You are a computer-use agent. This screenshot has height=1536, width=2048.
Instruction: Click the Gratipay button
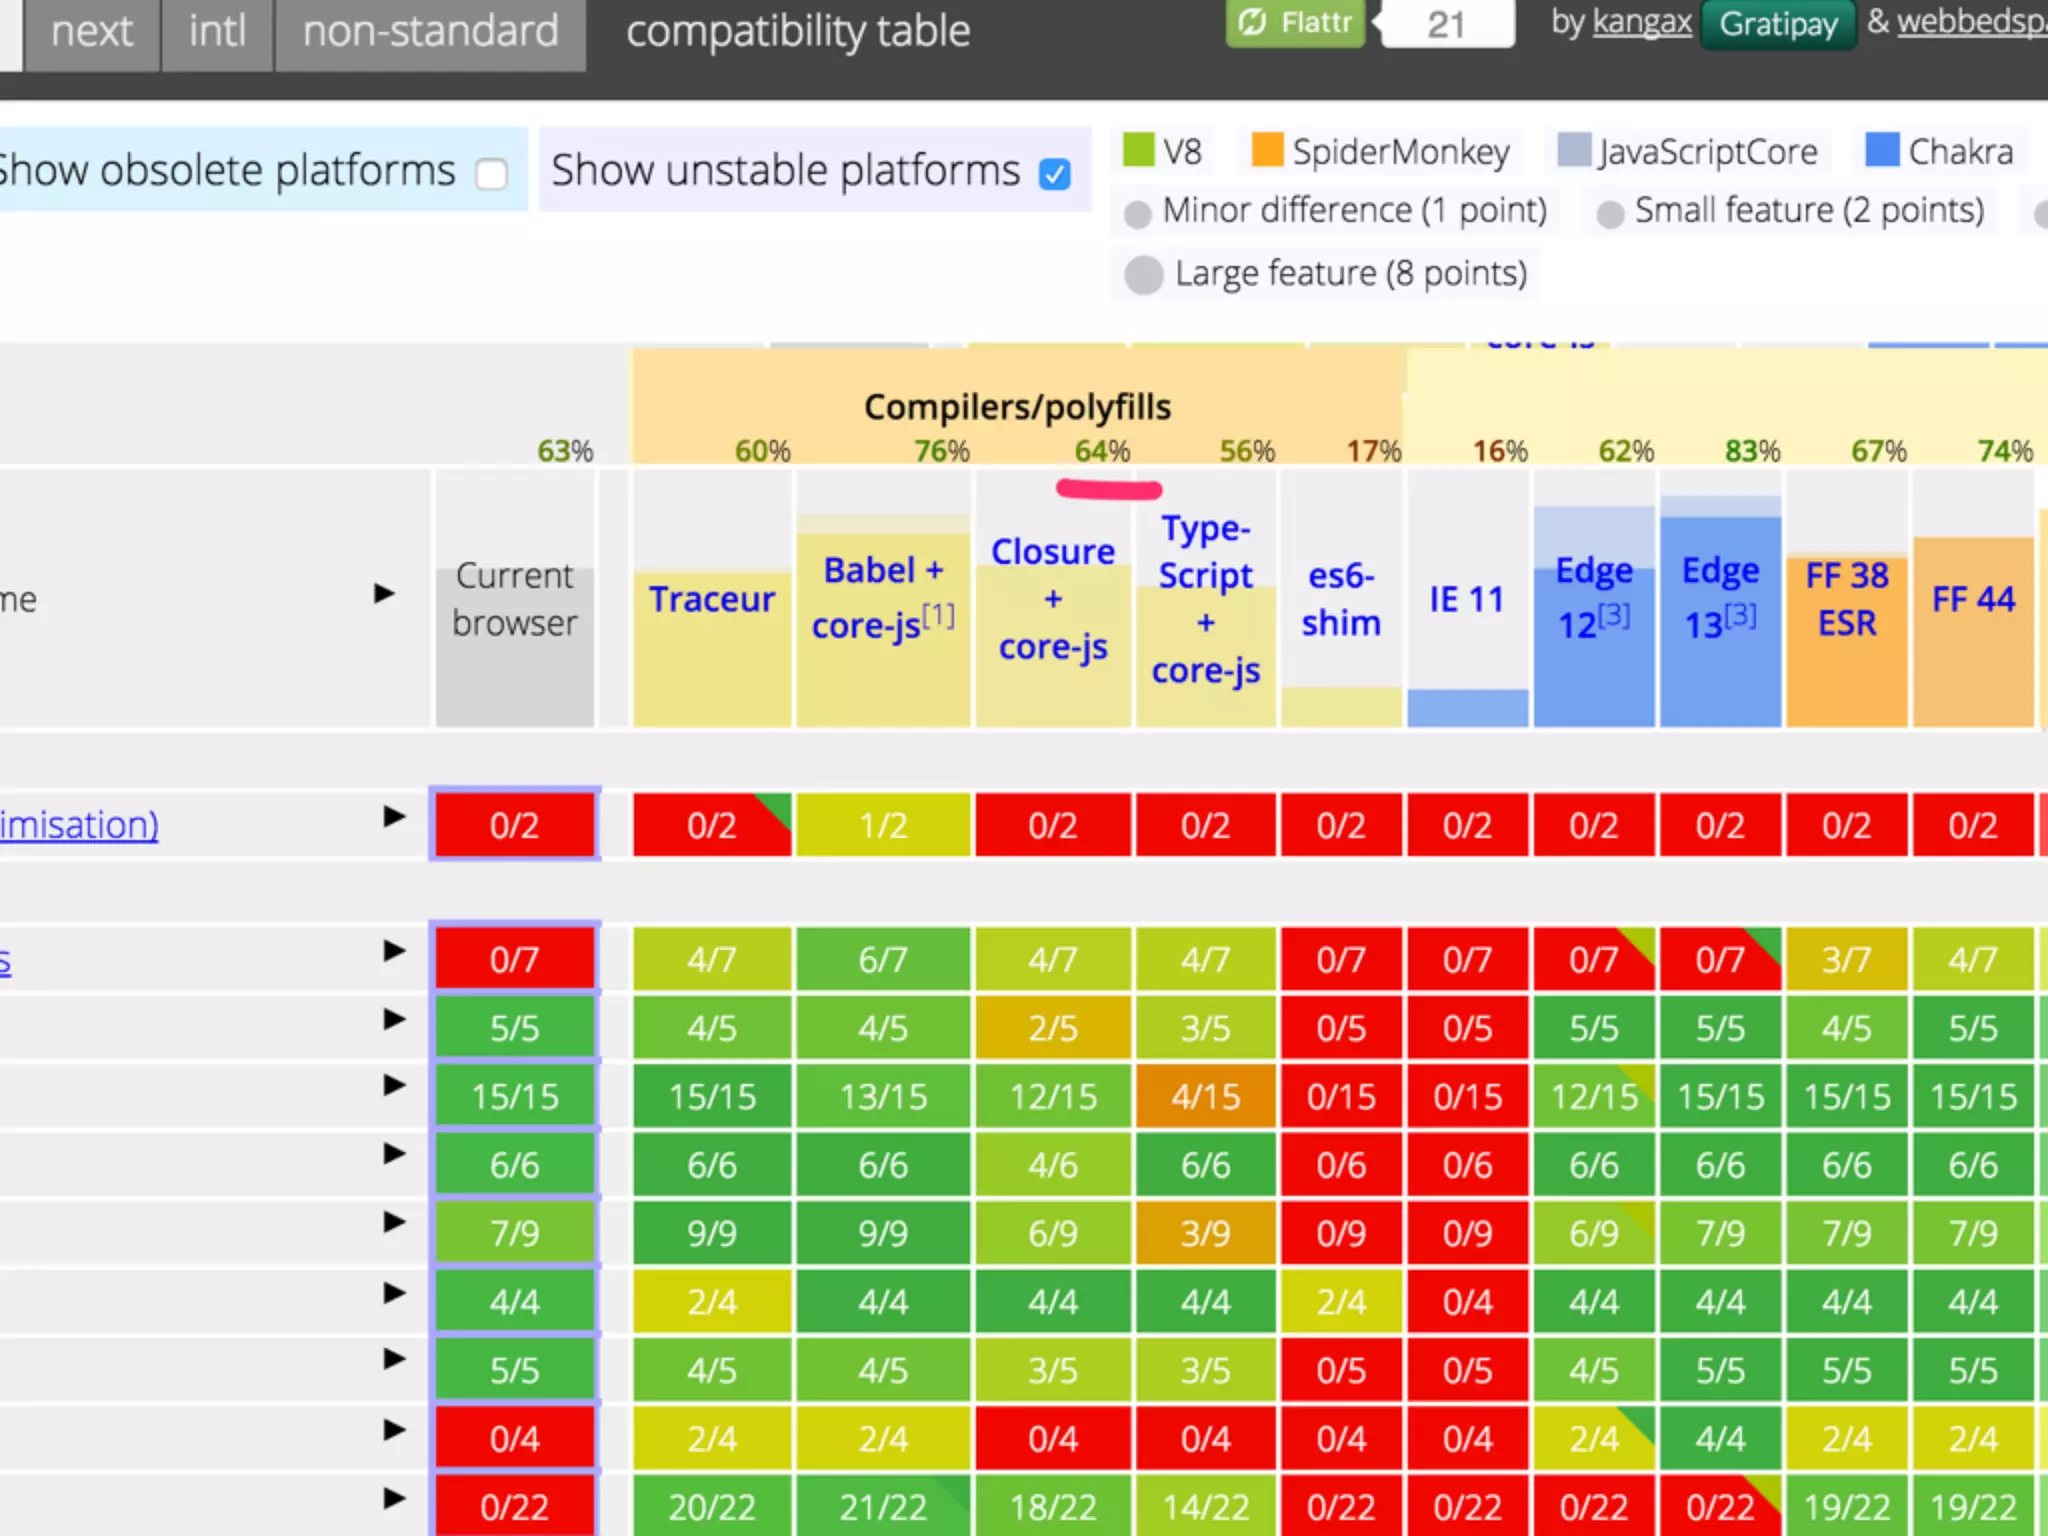tap(1778, 24)
